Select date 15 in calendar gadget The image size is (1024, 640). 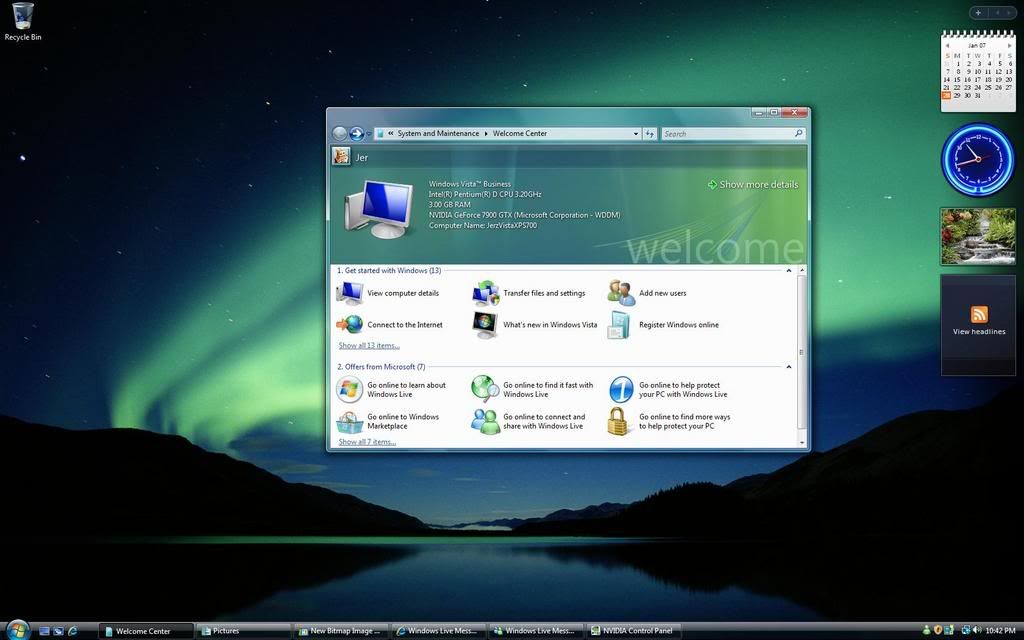[x=957, y=80]
